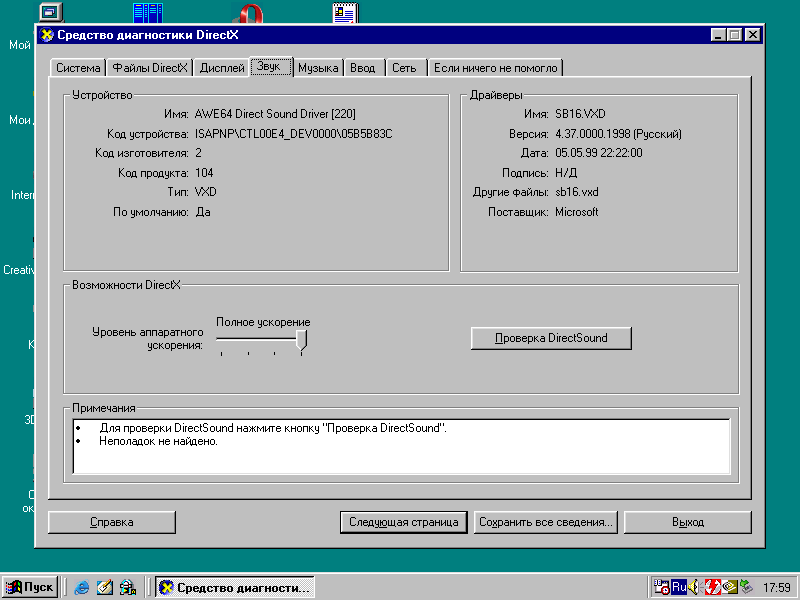
Task: Click the note Неполадок не найдено
Action: [158, 441]
